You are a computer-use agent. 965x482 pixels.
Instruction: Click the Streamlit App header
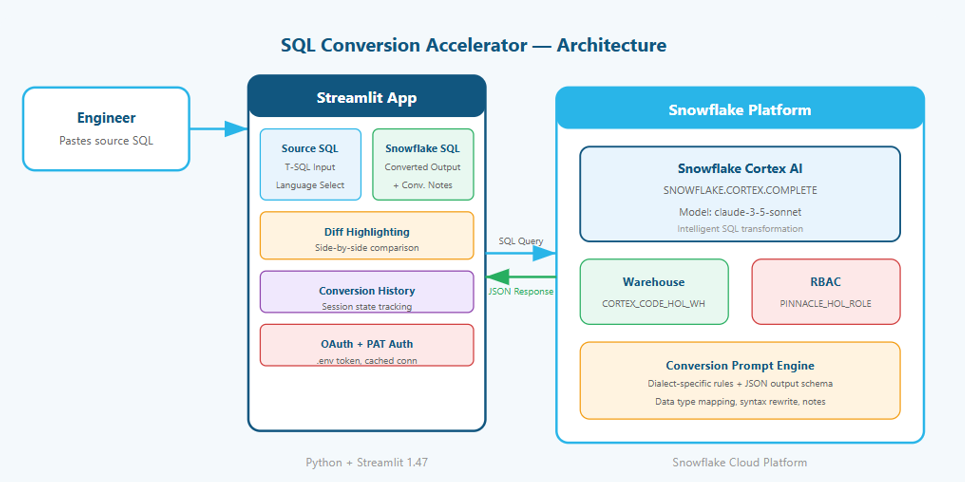367,97
